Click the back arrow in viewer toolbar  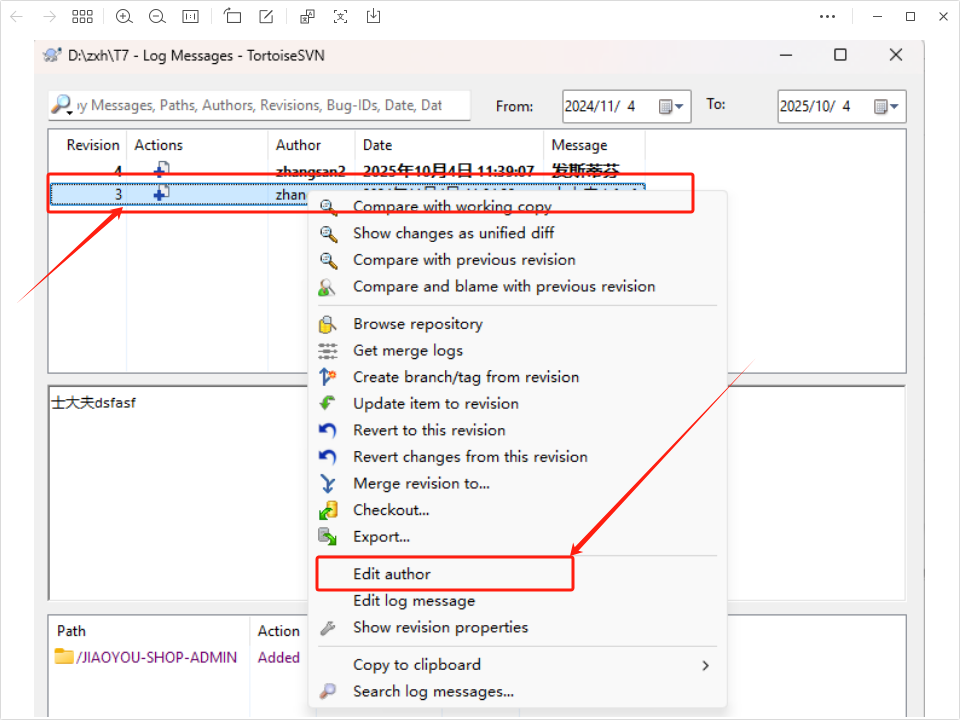click(x=17, y=17)
